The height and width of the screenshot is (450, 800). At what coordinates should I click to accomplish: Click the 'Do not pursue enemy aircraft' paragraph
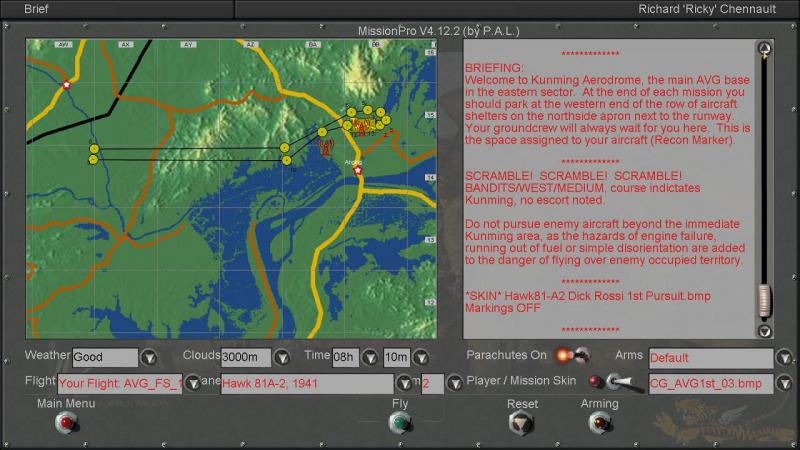click(605, 242)
